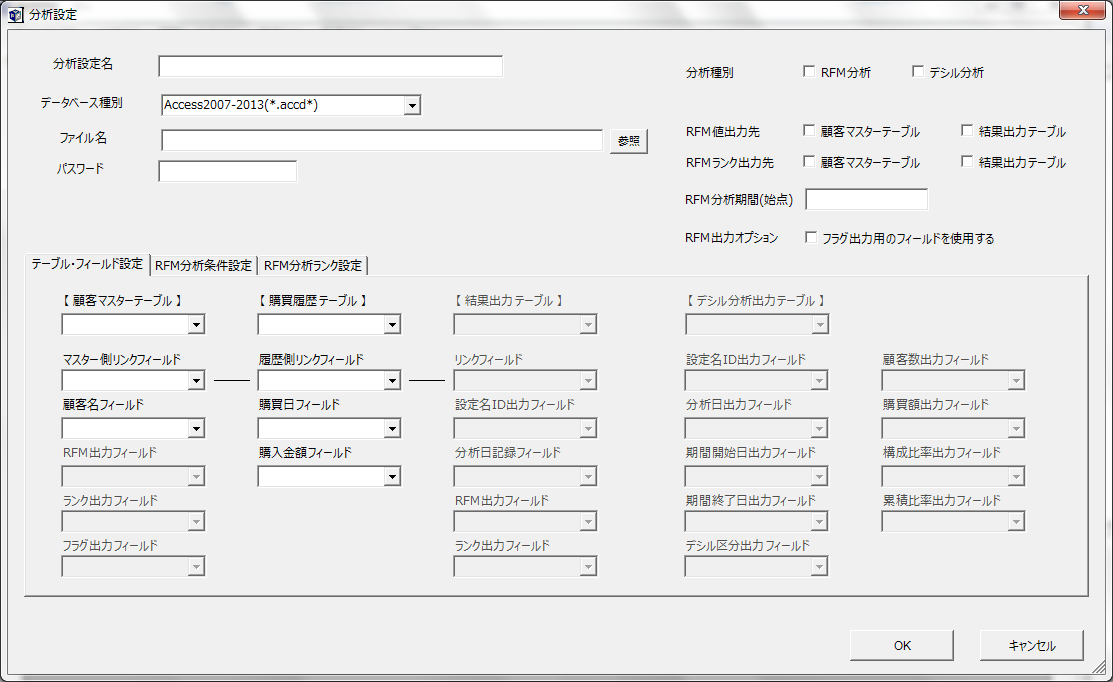Image resolution: width=1113 pixels, height=682 pixels.
Task: Open the データベース種別 dropdown
Action: tap(411, 105)
